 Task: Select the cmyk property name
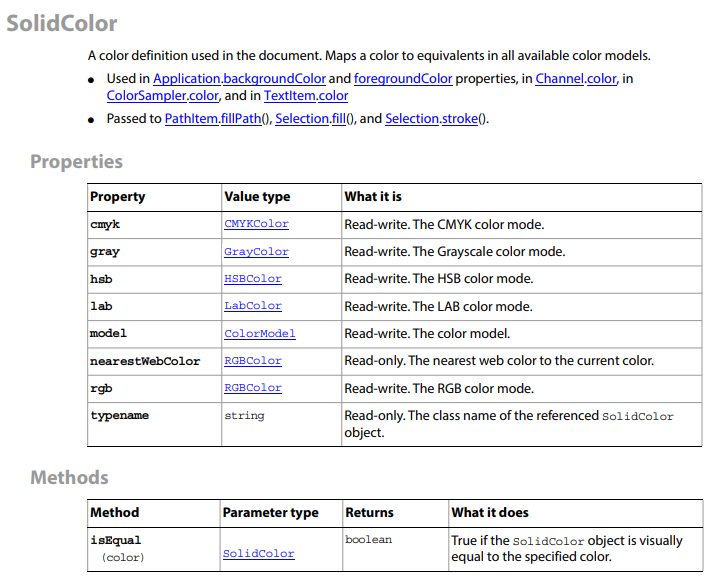pyautogui.click(x=105, y=224)
